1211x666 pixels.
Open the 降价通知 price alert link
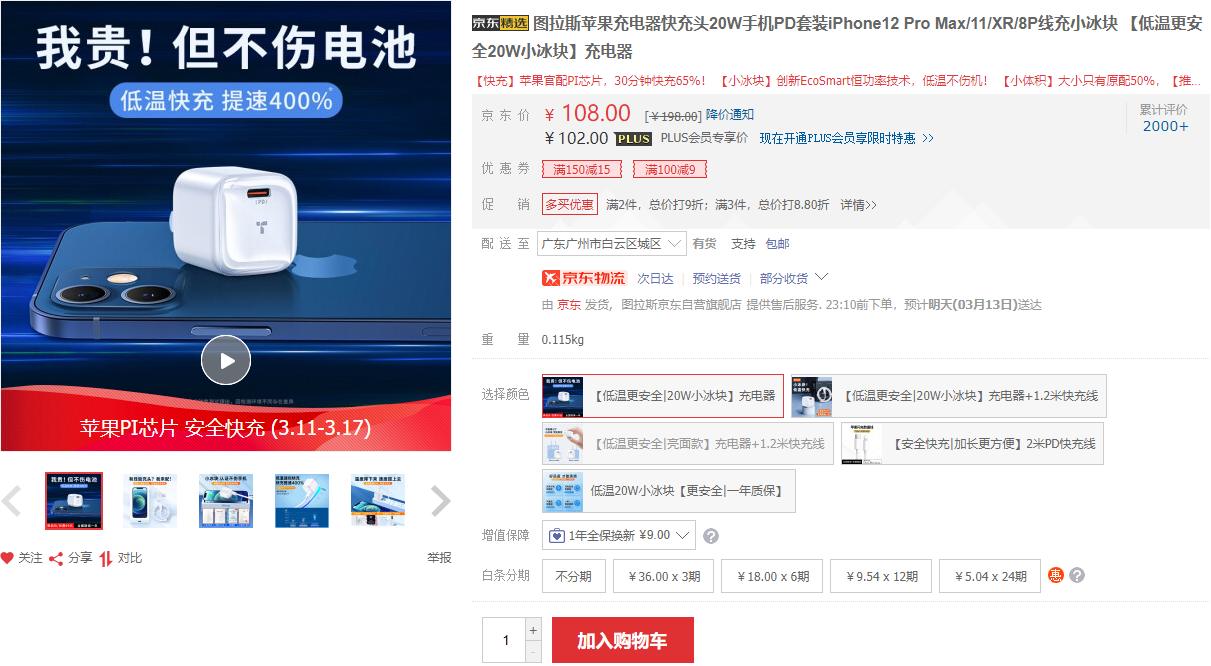click(730, 115)
